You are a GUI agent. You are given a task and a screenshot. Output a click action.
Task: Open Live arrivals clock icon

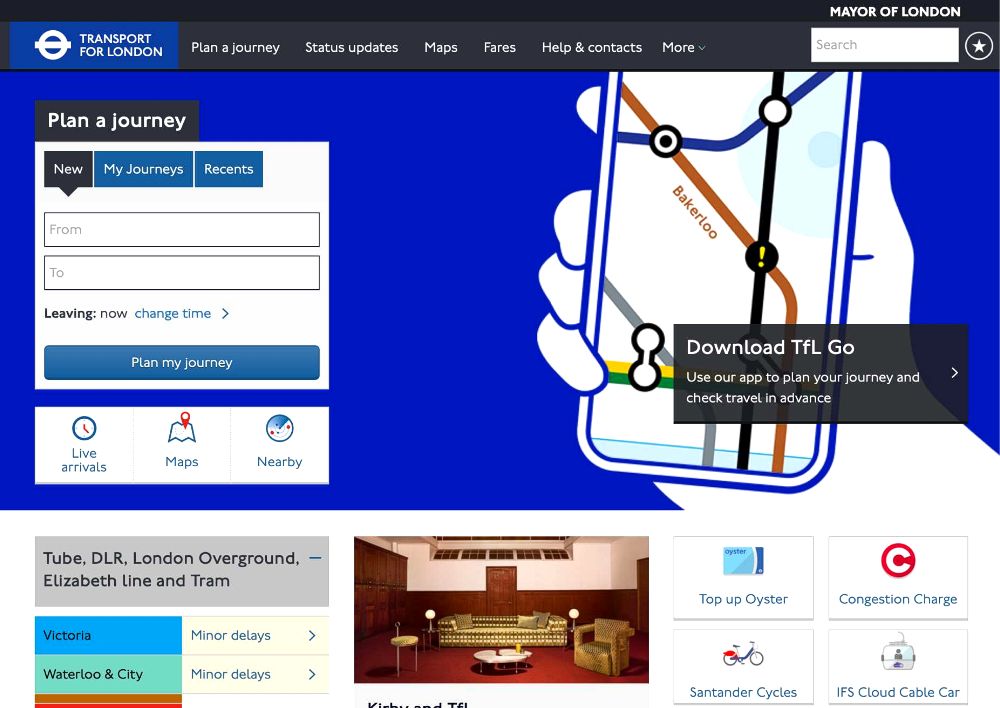click(x=84, y=428)
